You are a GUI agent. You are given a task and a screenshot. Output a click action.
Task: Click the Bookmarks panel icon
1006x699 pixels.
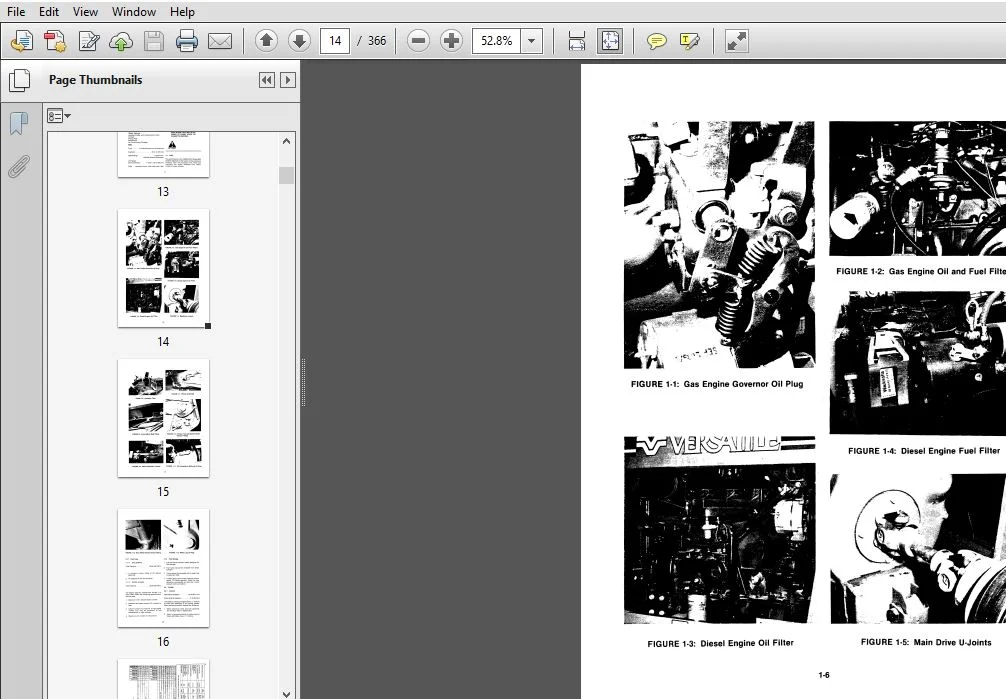[19, 123]
